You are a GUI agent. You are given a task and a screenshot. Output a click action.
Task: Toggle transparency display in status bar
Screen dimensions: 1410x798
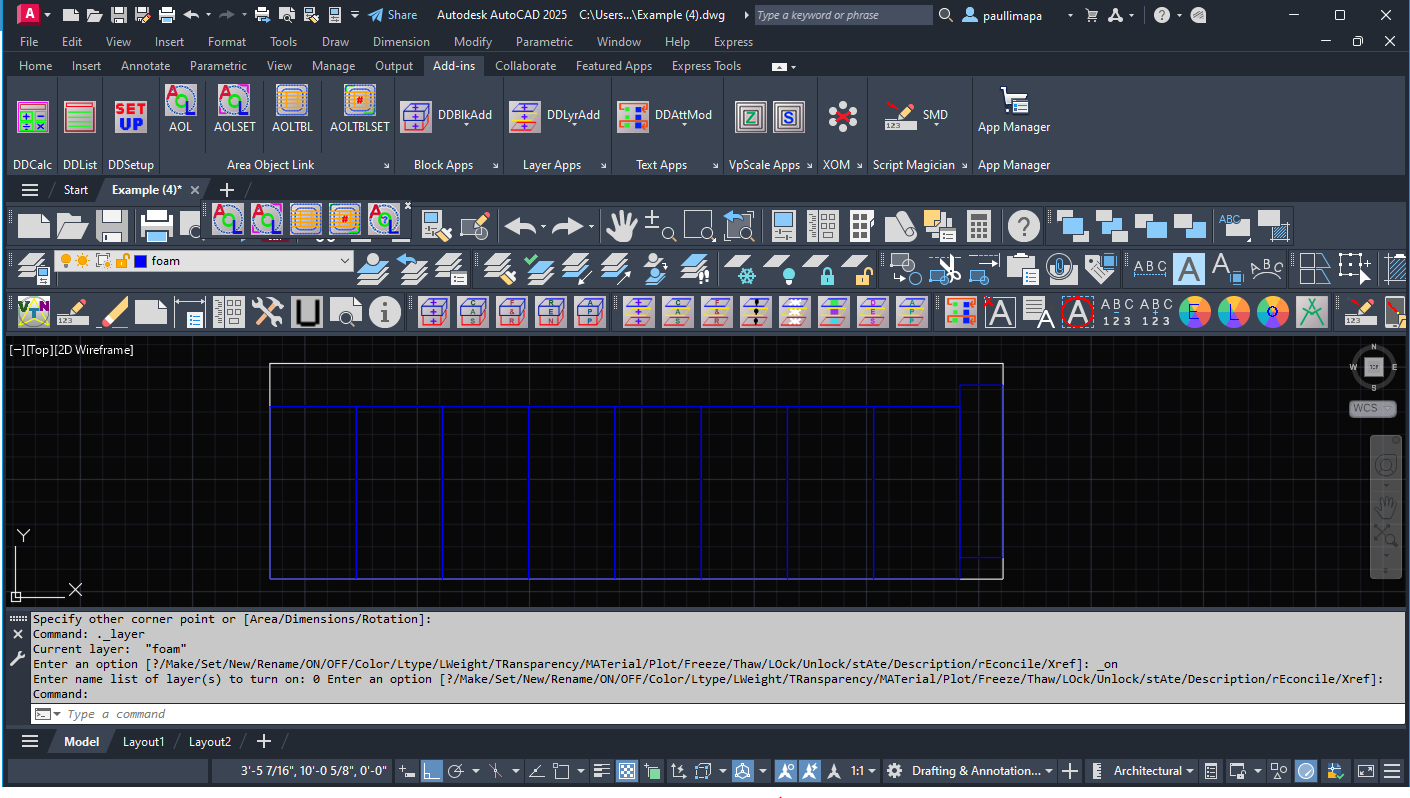(x=627, y=771)
